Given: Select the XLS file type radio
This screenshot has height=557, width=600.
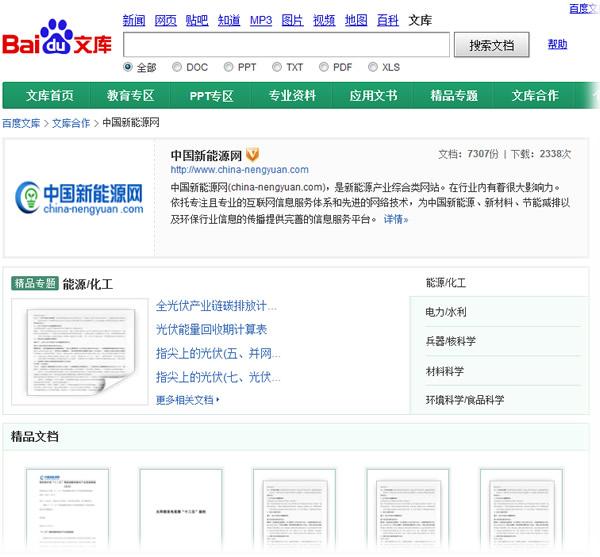Looking at the screenshot, I should (x=373, y=67).
